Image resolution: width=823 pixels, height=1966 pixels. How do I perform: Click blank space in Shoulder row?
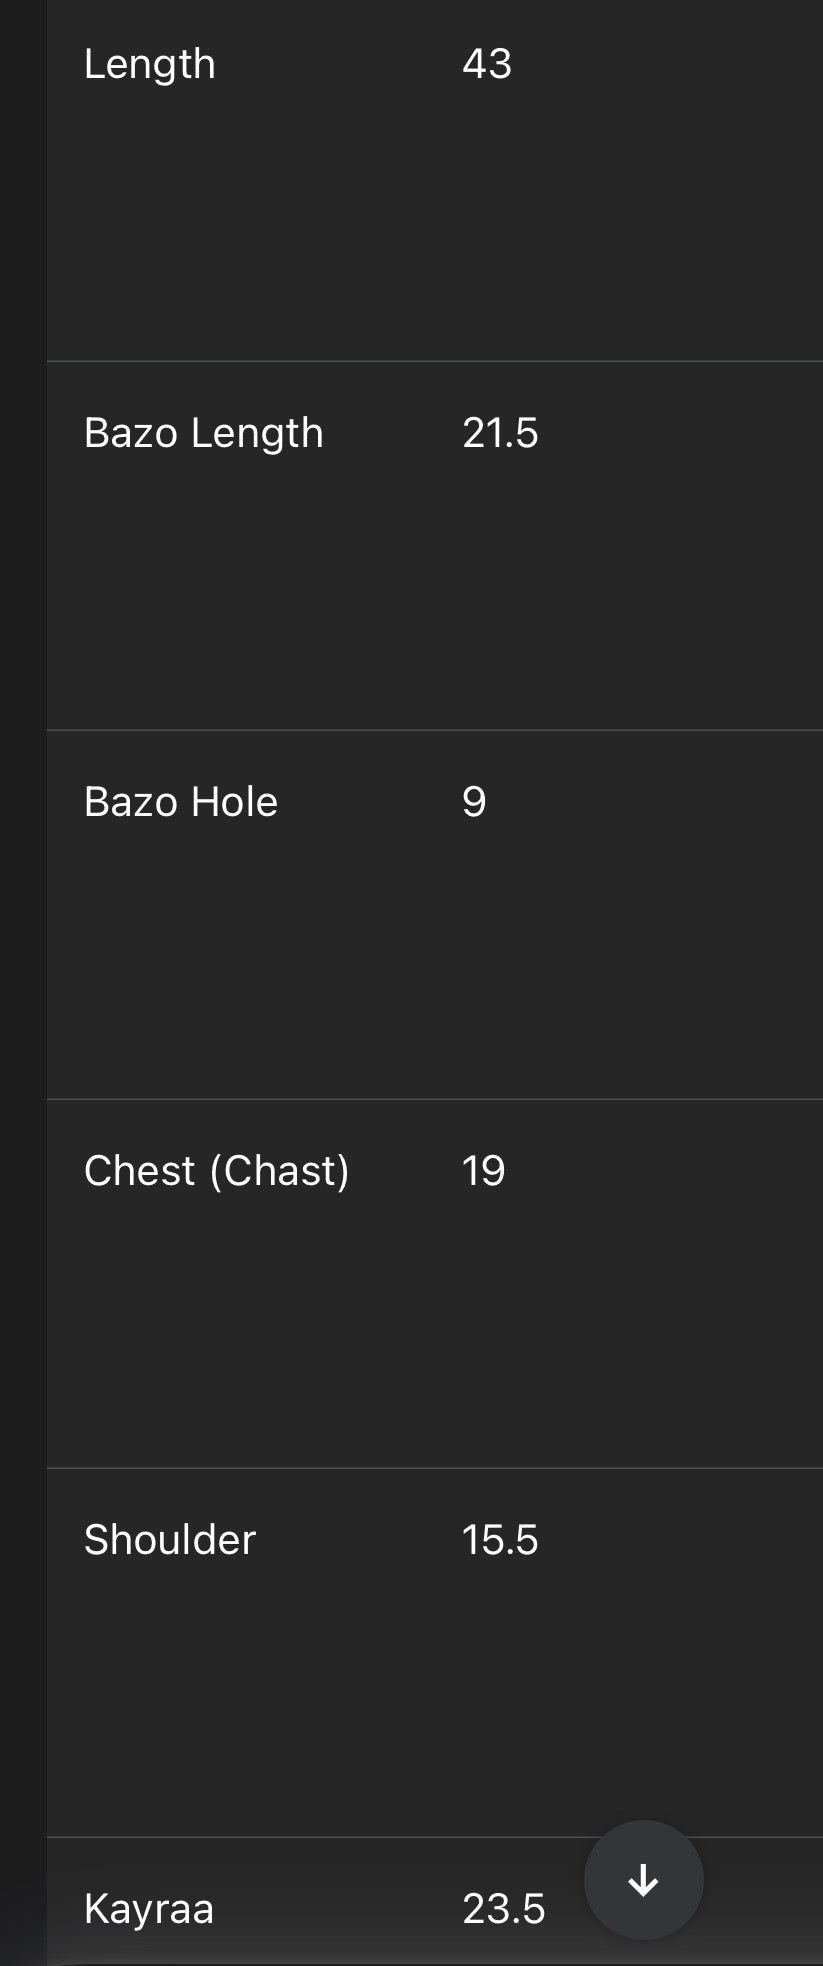pyautogui.click(x=430, y=1700)
